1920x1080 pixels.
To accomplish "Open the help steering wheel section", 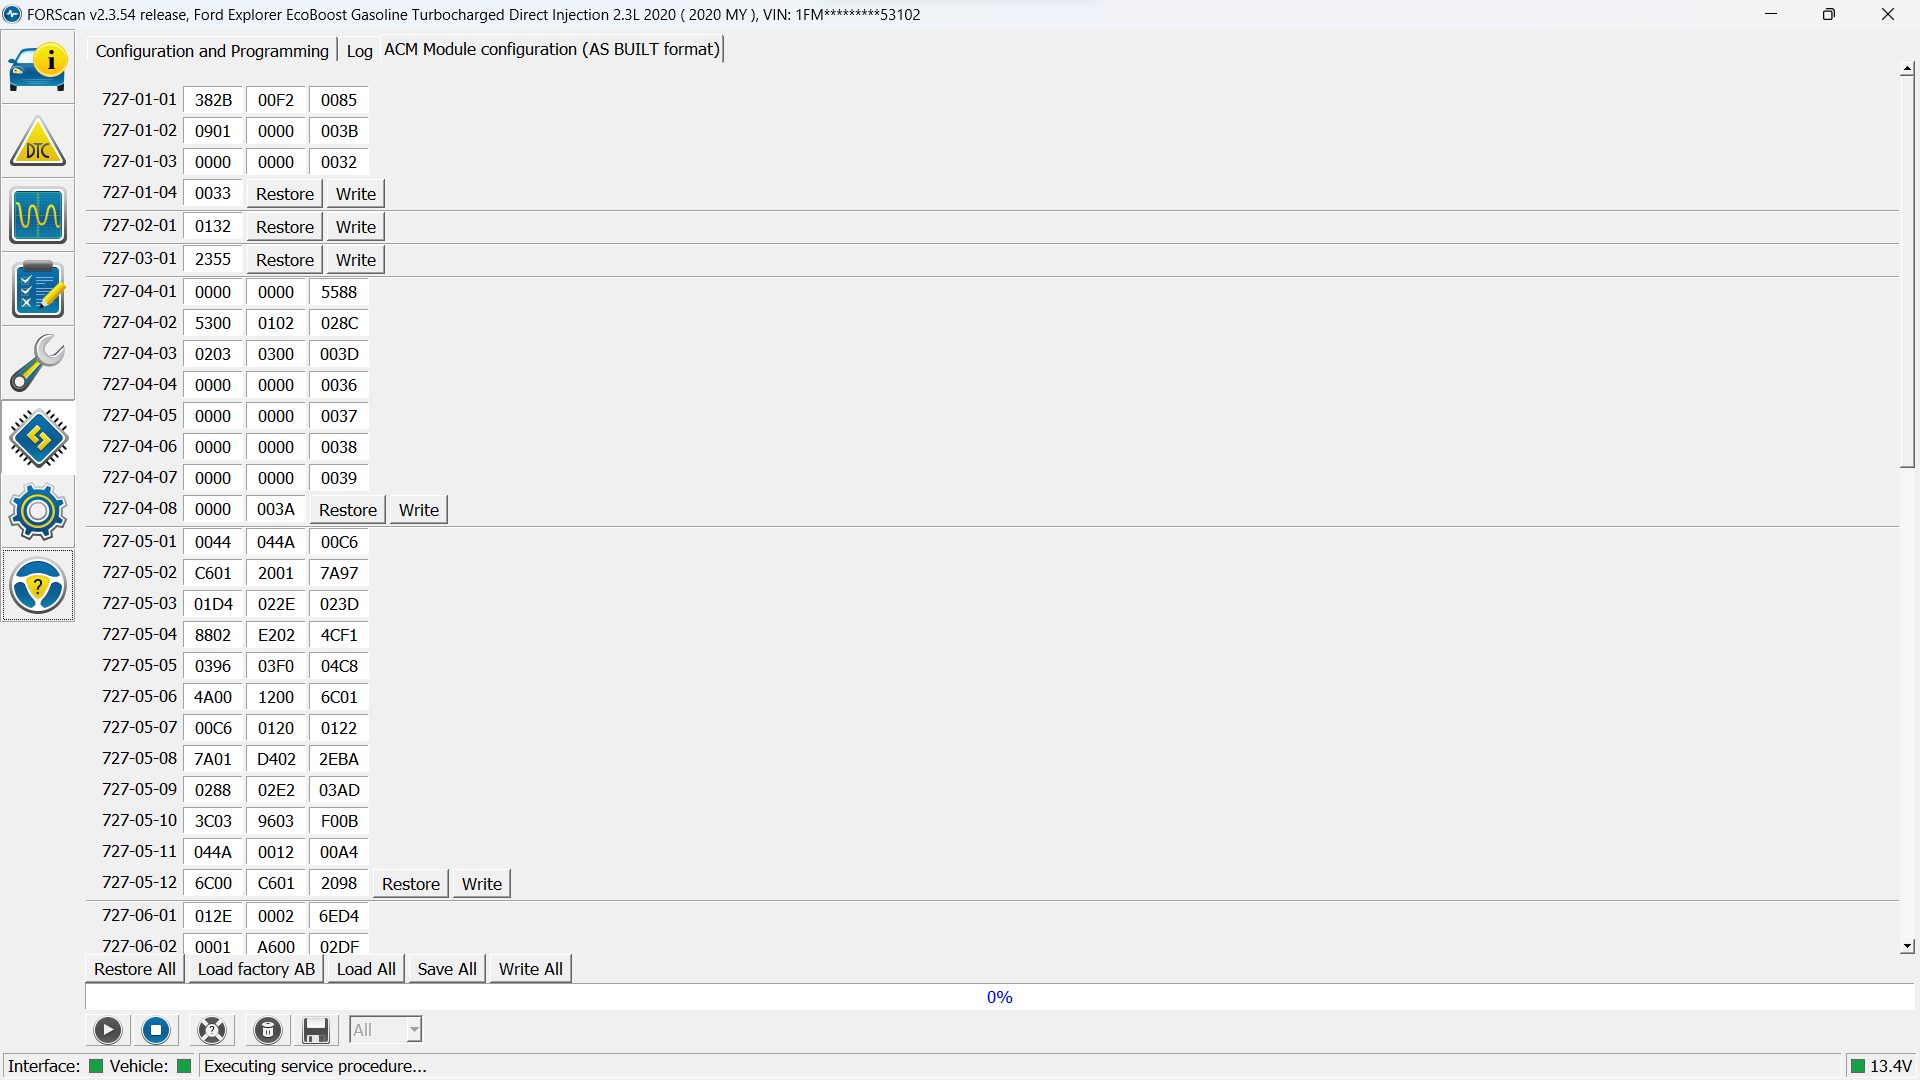I will point(38,586).
